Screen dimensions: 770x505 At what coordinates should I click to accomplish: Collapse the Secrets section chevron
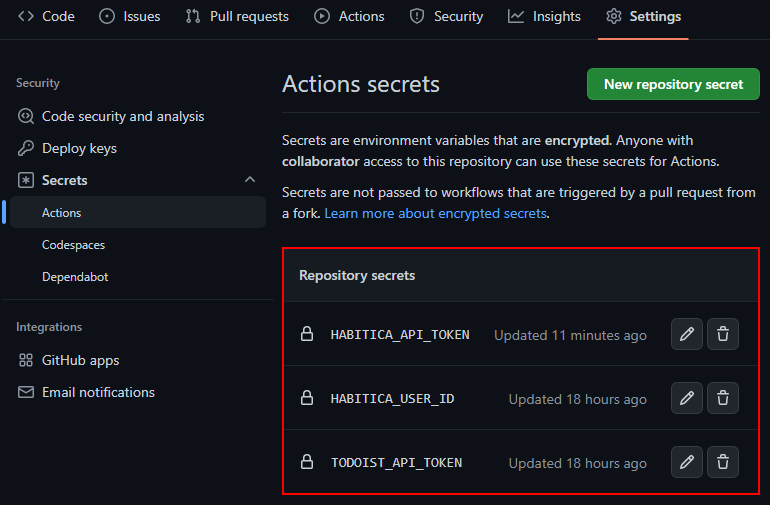250,180
